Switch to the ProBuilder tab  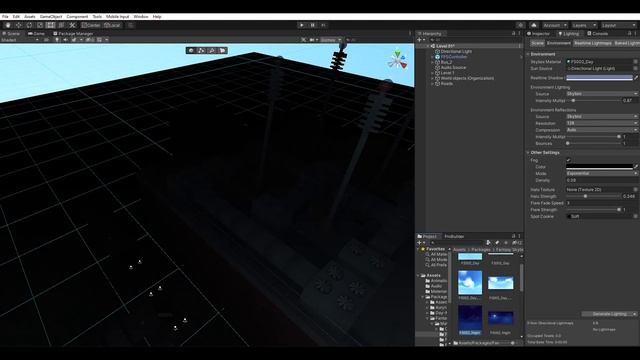click(x=454, y=236)
